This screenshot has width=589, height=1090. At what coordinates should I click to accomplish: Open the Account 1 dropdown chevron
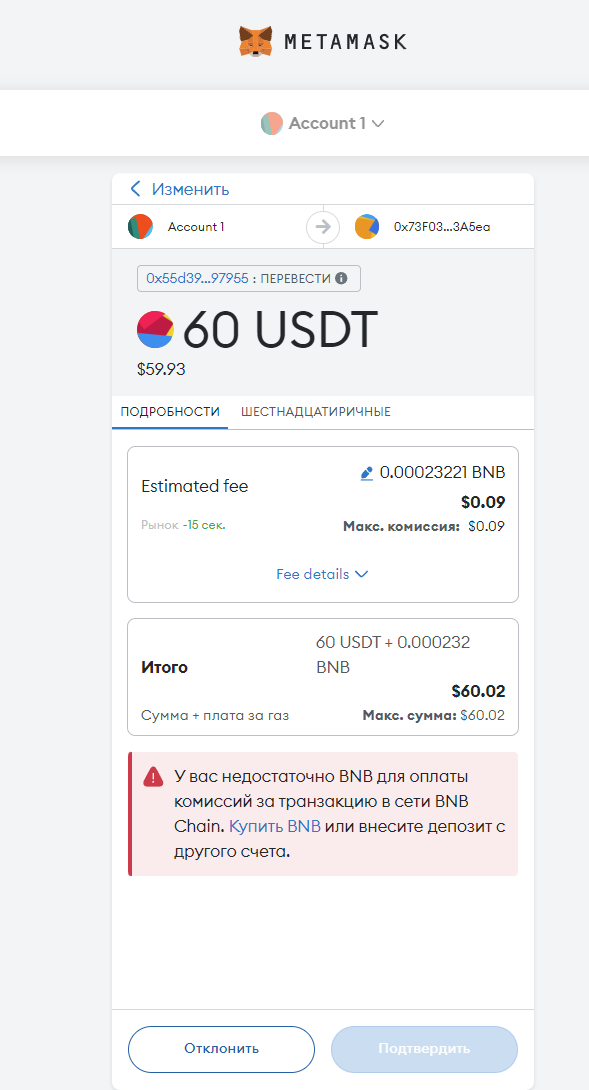pos(378,124)
